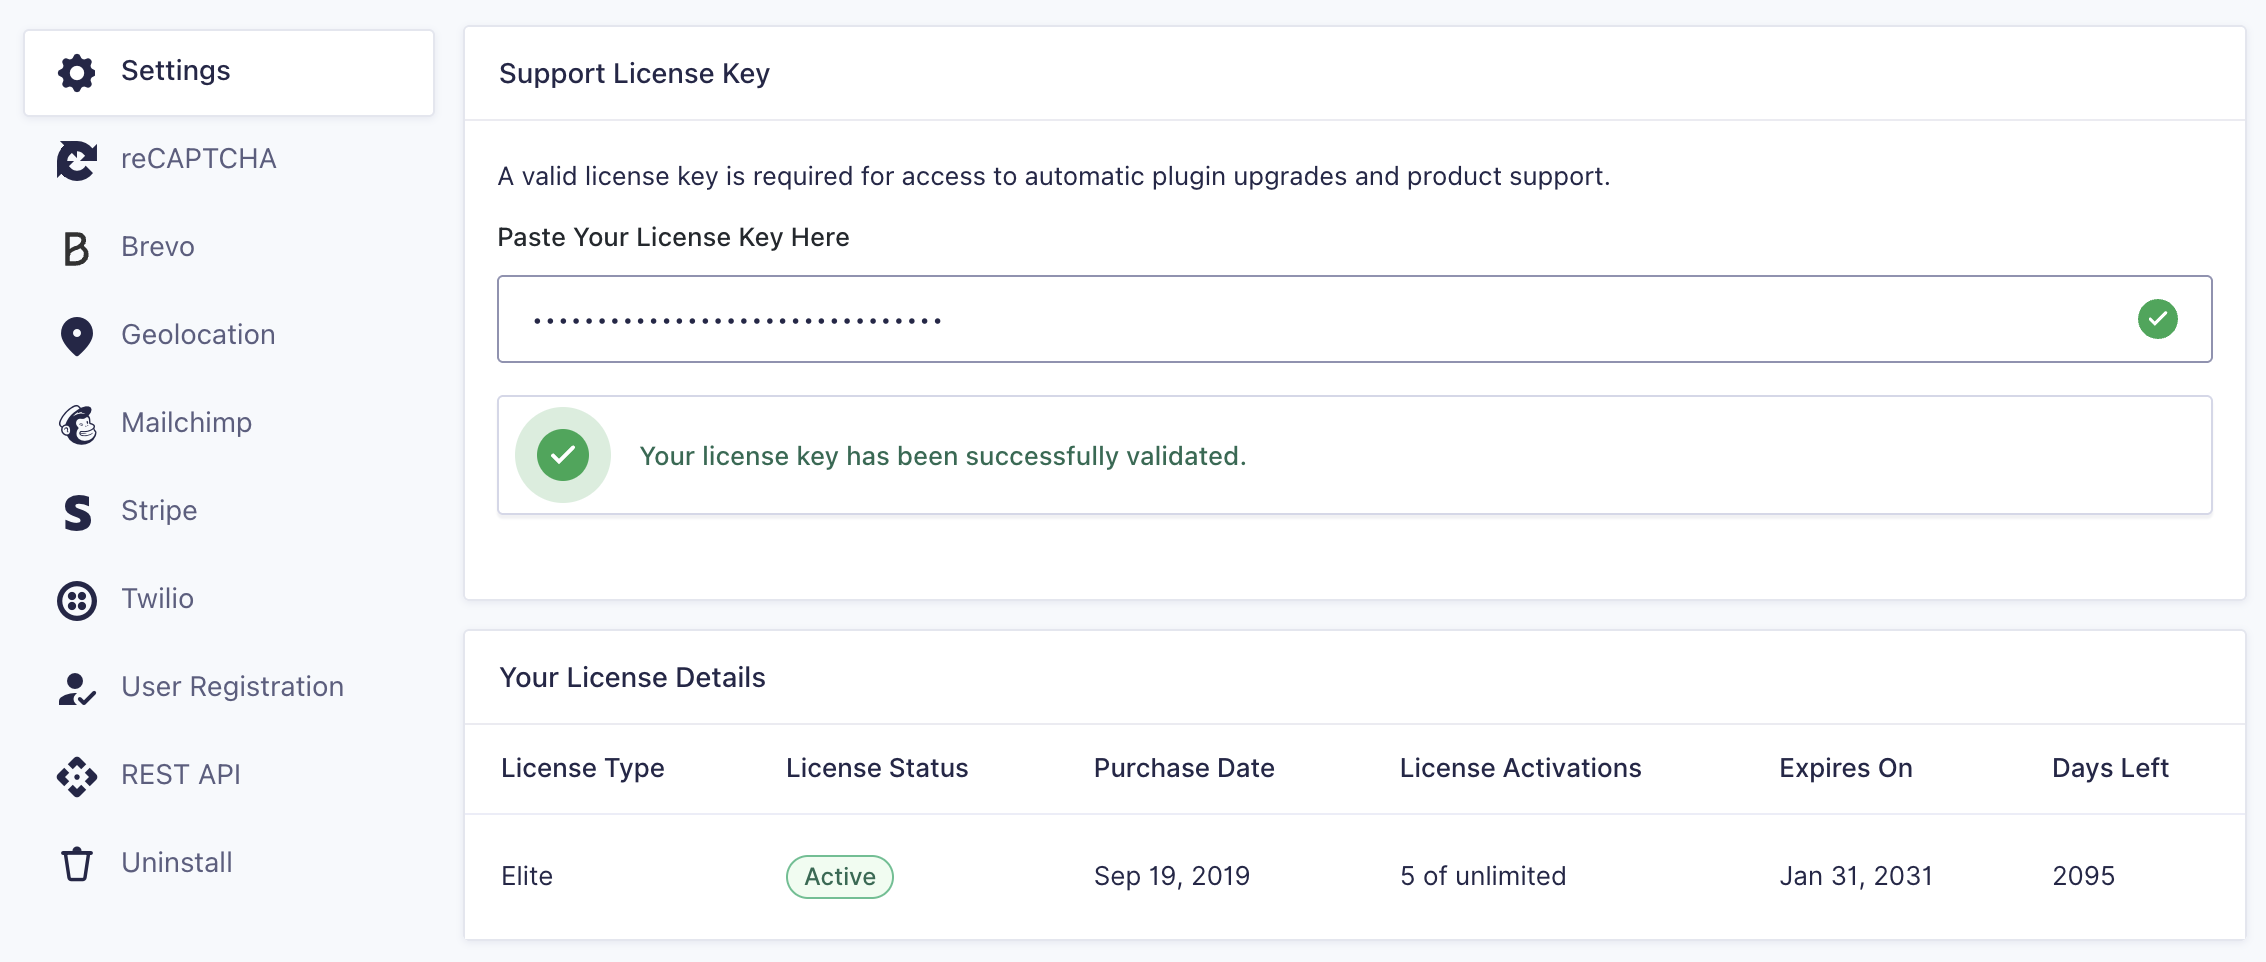Focus the license key input field

tap(1354, 319)
